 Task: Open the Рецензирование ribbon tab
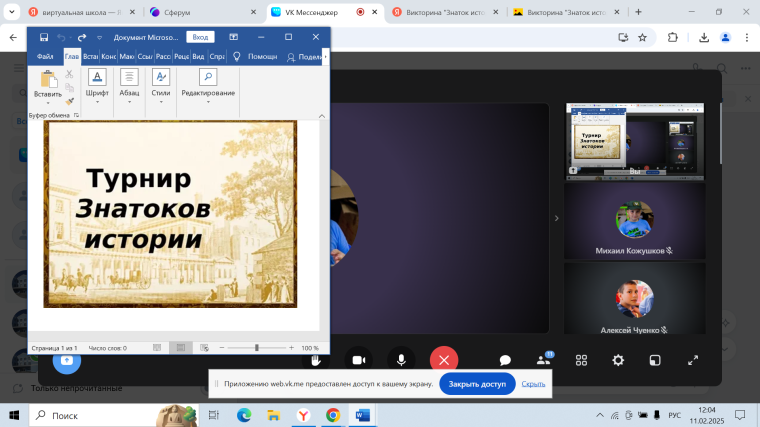[181, 57]
